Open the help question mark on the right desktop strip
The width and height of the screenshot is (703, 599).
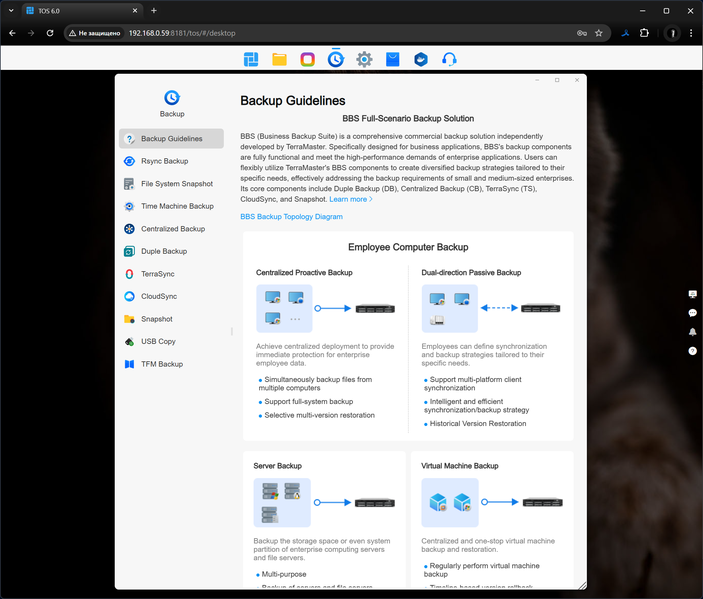pos(693,351)
